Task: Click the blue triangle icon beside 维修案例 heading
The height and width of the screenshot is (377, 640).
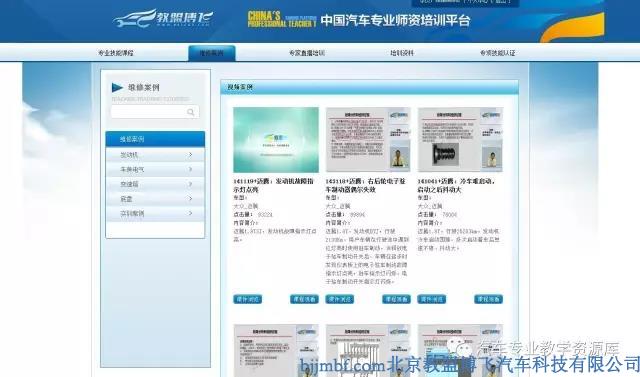Action: click(117, 88)
